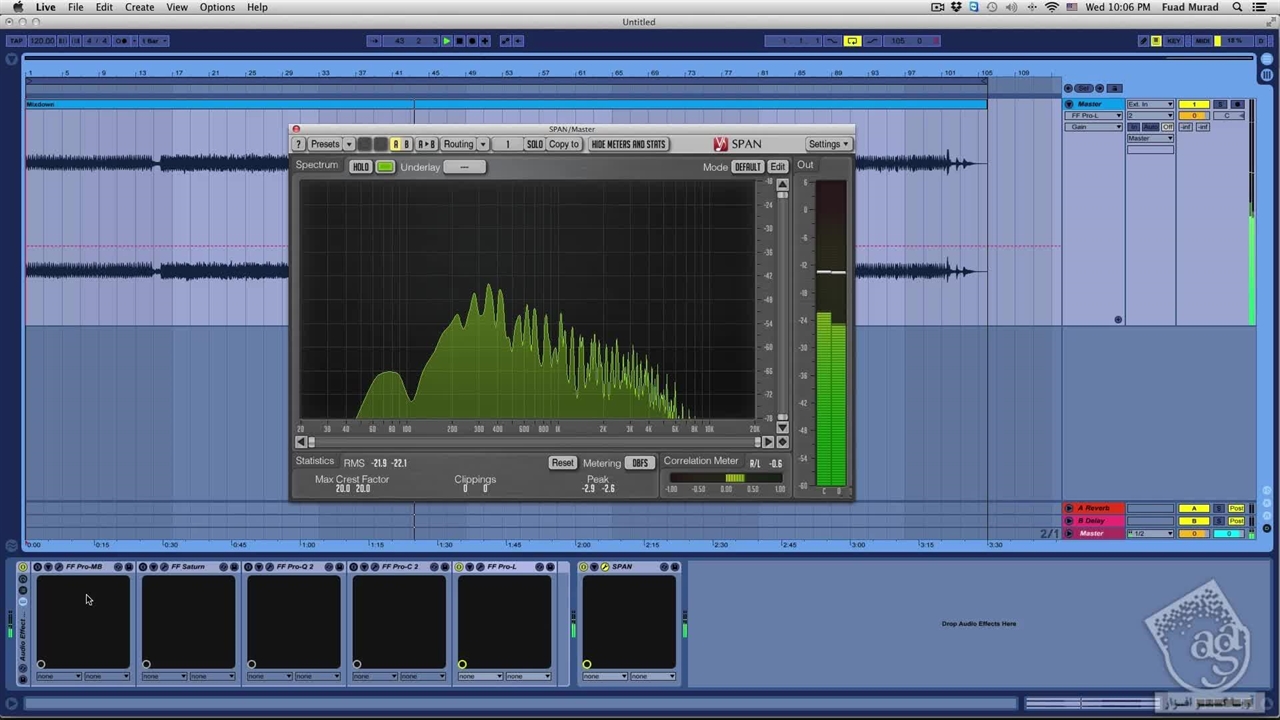This screenshot has width=1280, height=720.
Task: Click the spectrum horizontal scrollbar
Action: point(535,442)
